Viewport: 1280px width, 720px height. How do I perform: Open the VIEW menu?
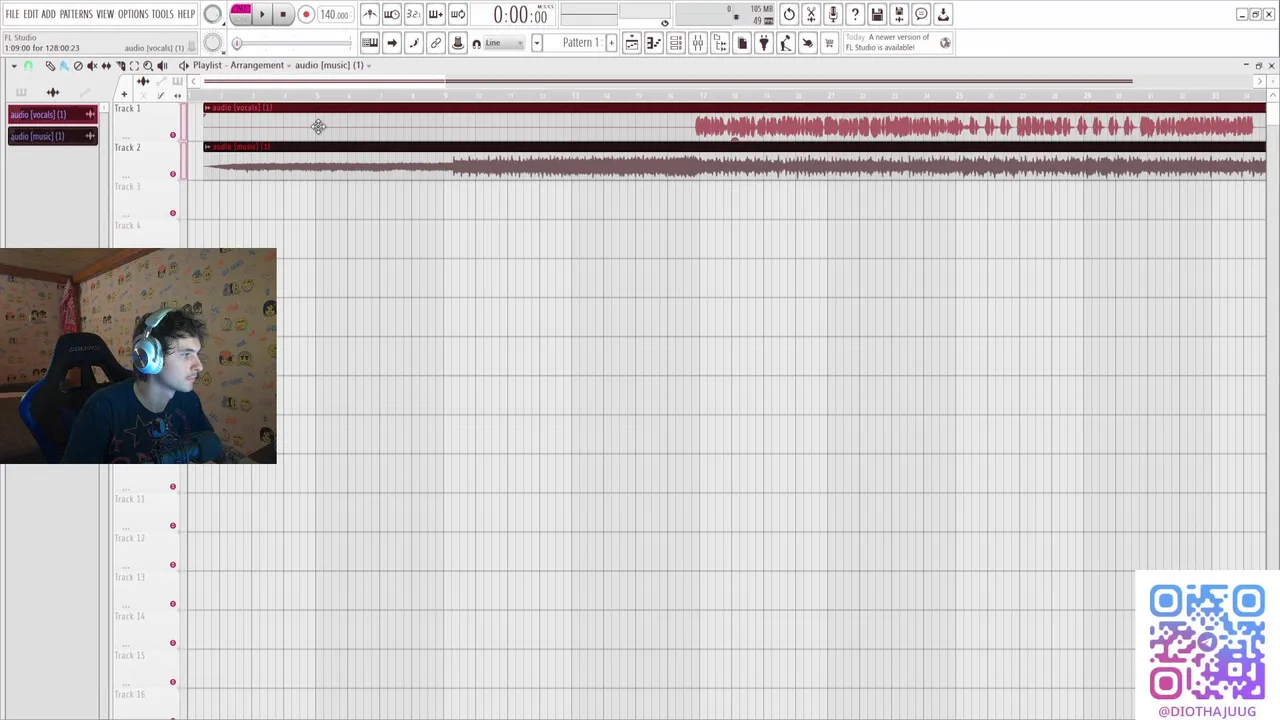[105, 14]
